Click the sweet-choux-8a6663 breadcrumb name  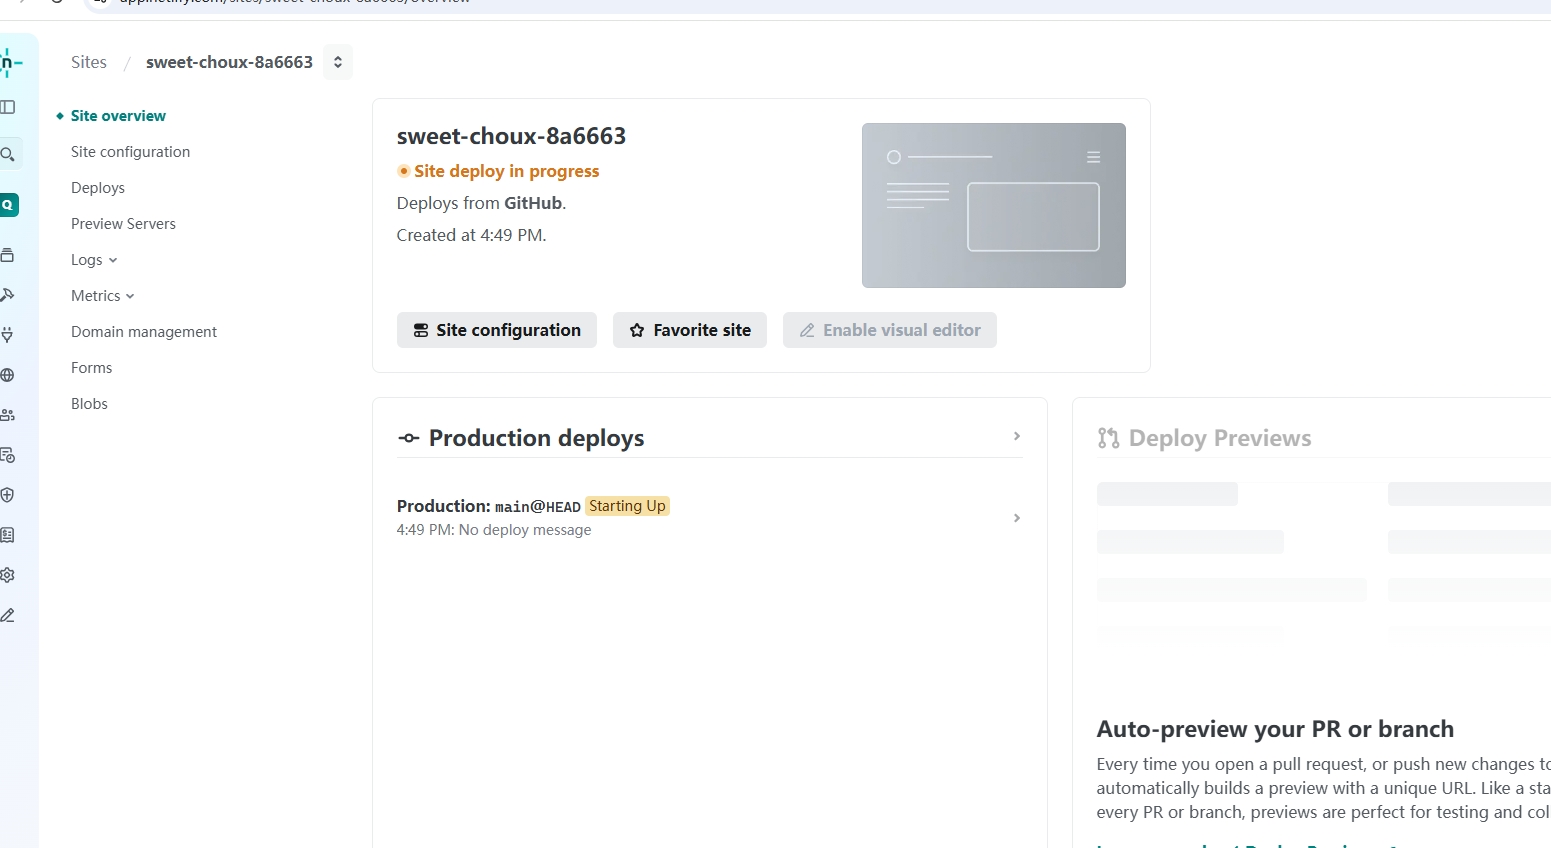(229, 62)
